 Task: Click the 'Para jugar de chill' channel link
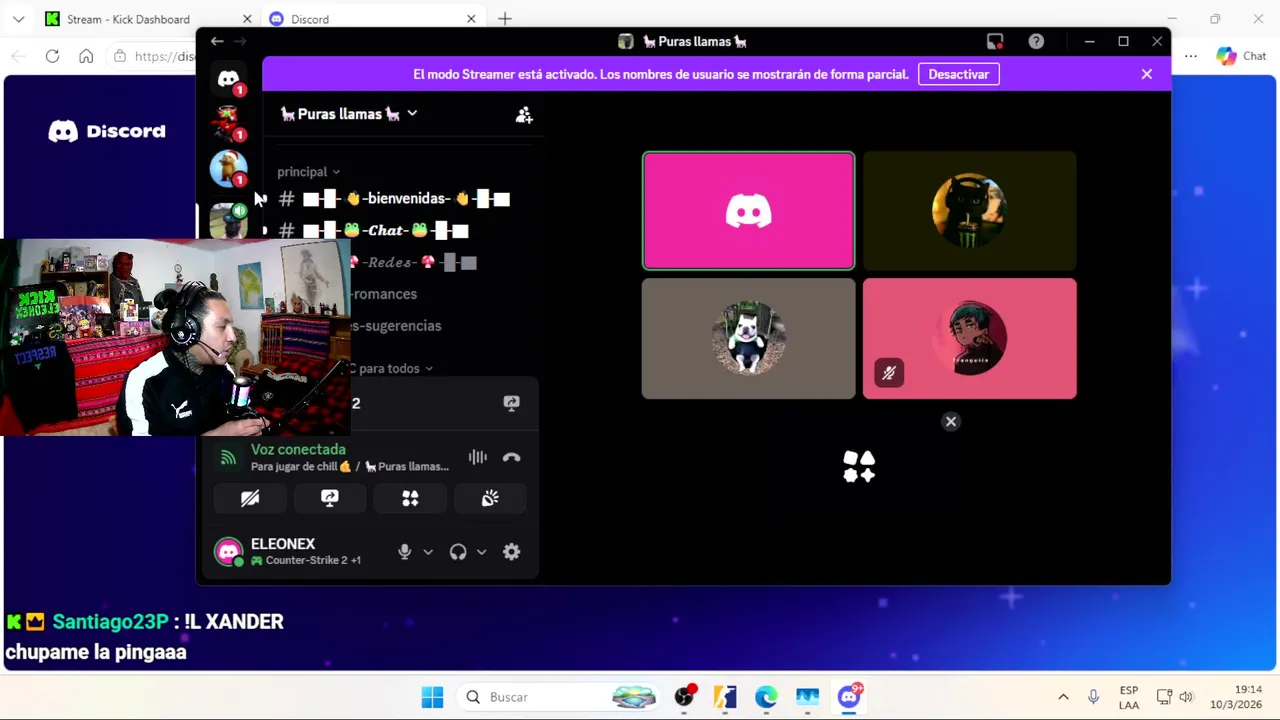(350, 467)
